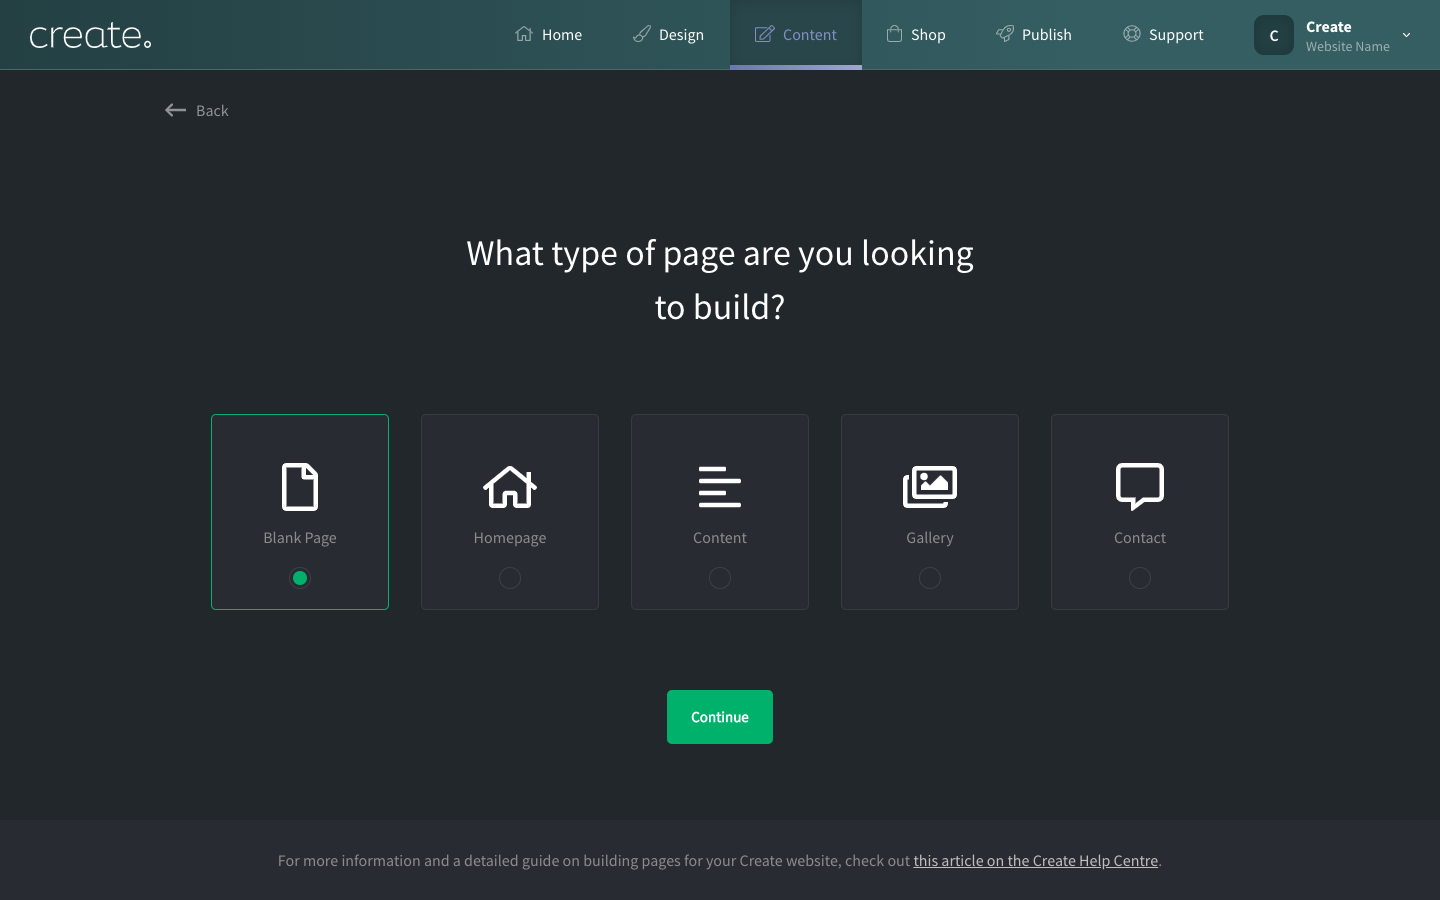Open the Content tab label

click(810, 35)
